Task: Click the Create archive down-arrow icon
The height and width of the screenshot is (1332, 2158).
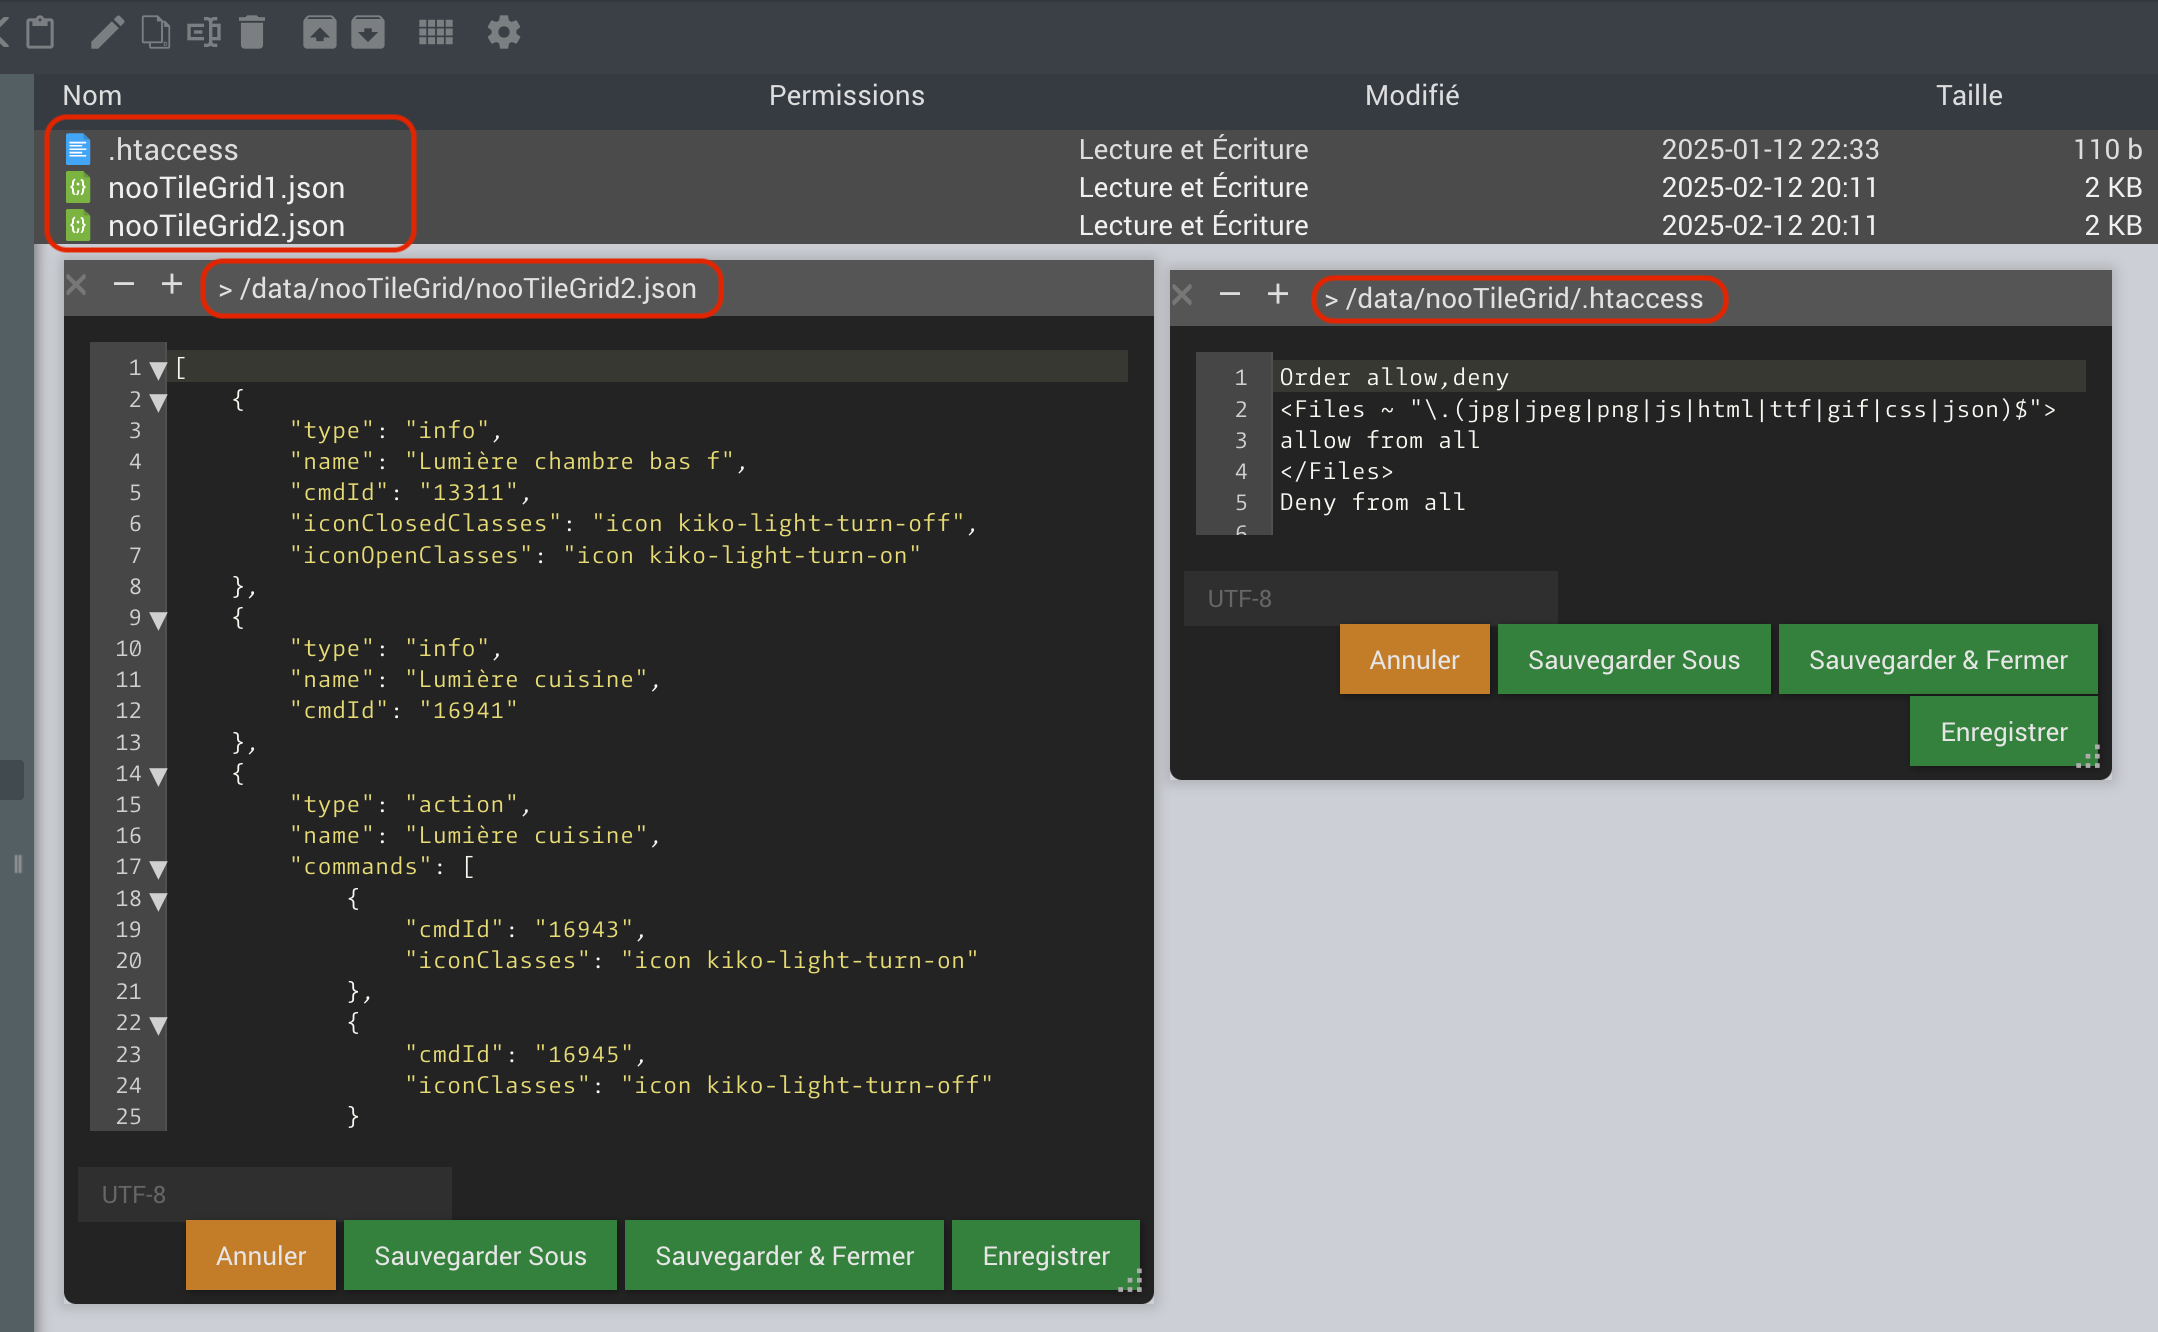Action: [368, 32]
